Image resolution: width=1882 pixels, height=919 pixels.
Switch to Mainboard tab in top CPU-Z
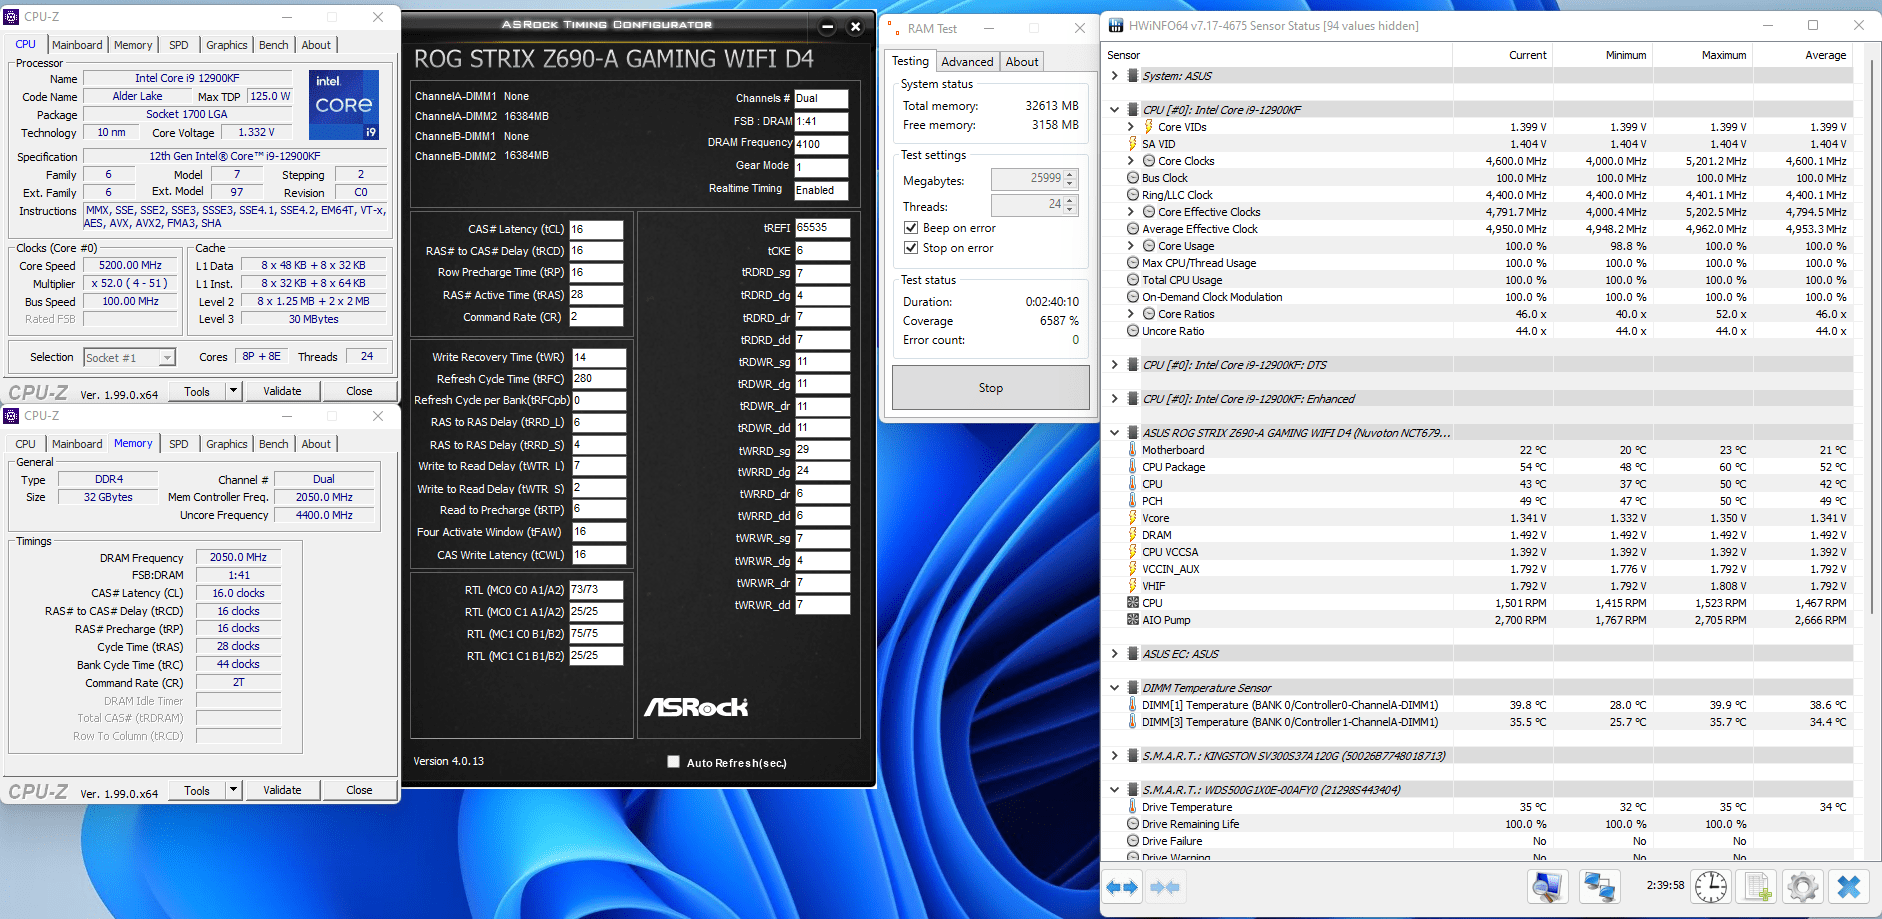tap(77, 45)
